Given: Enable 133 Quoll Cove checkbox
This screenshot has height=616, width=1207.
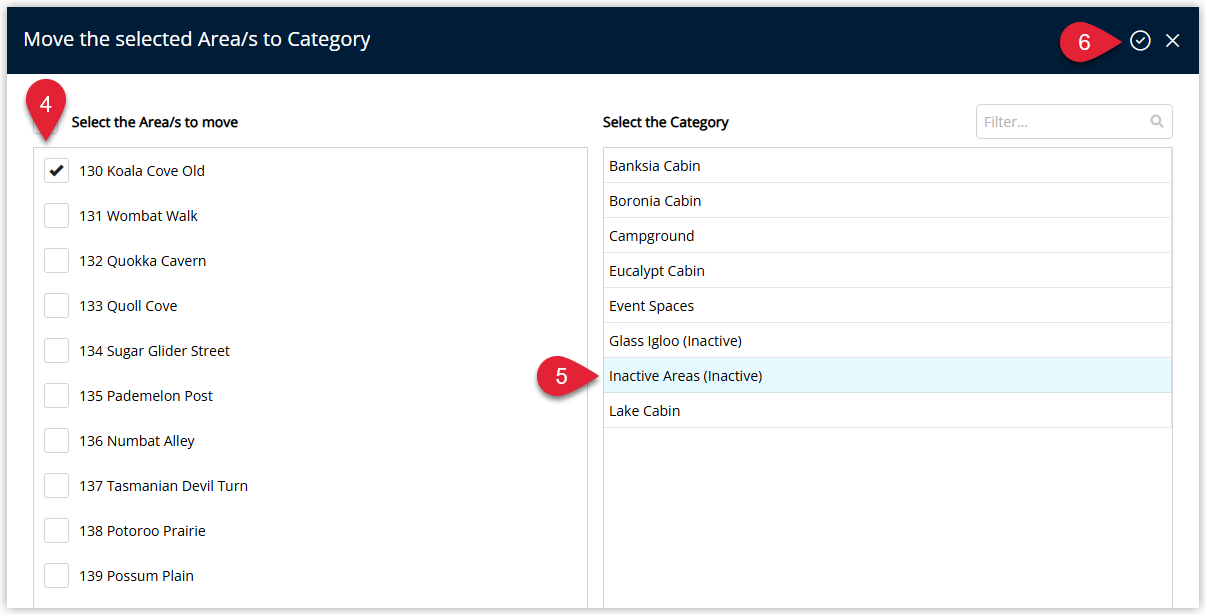Looking at the screenshot, I should [57, 306].
